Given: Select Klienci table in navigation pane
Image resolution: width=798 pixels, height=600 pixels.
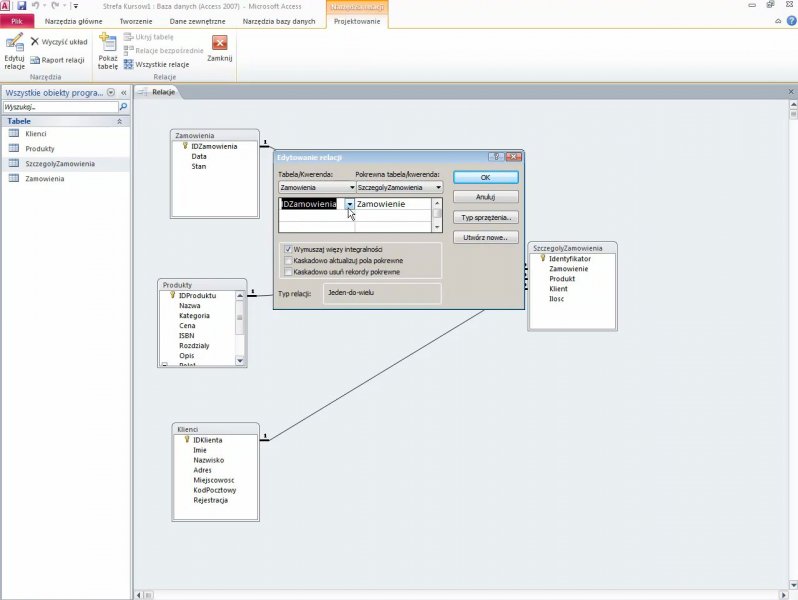Looking at the screenshot, I should click(x=36, y=133).
